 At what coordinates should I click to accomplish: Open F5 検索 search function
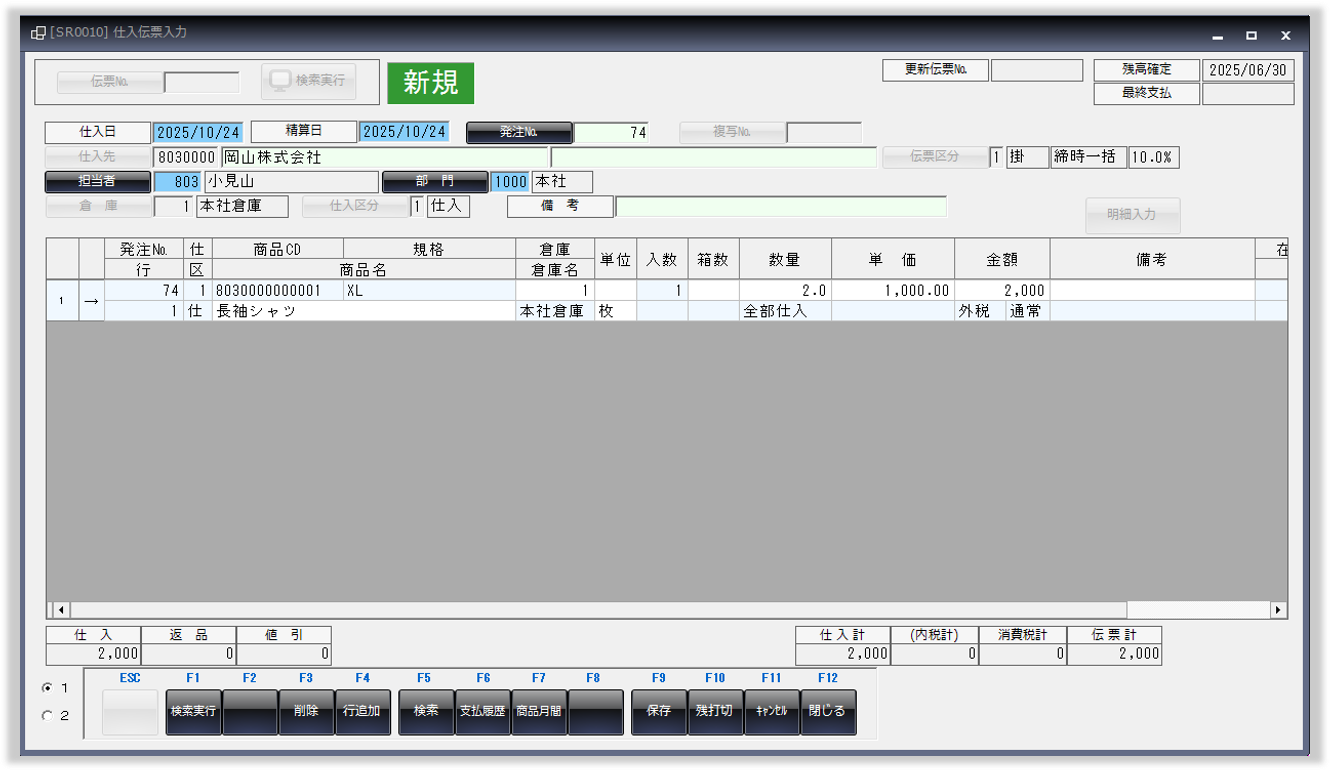(x=426, y=712)
